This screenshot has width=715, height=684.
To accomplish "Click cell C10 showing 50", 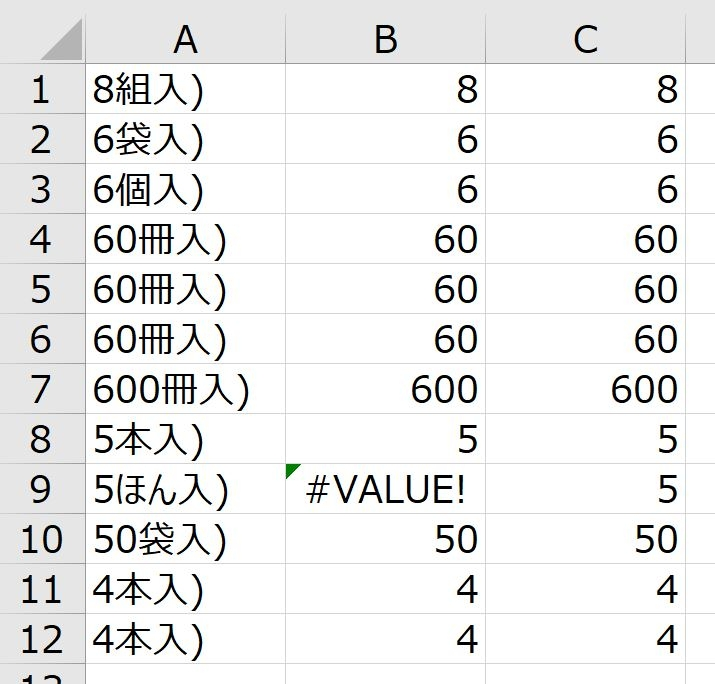I will click(585, 539).
